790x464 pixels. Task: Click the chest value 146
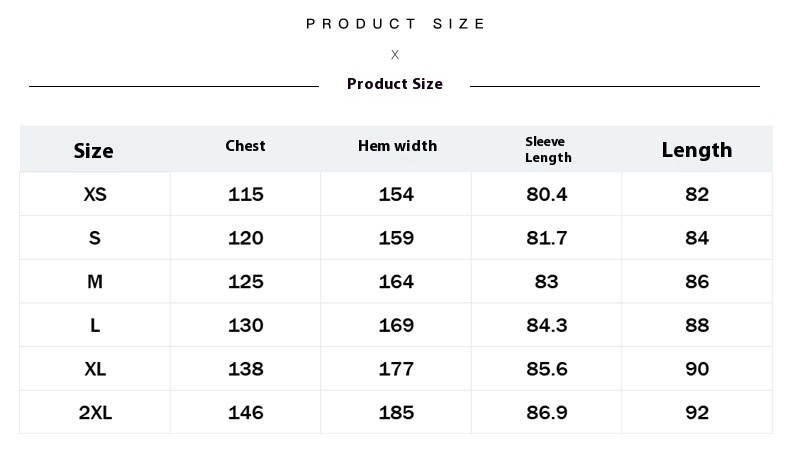[246, 413]
